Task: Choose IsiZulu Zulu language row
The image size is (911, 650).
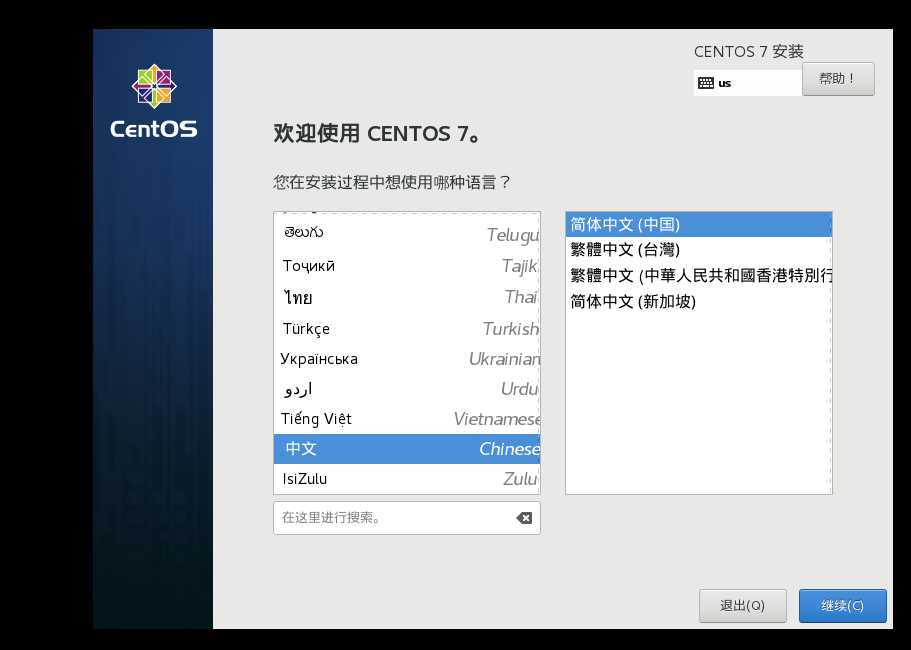Action: [407, 479]
